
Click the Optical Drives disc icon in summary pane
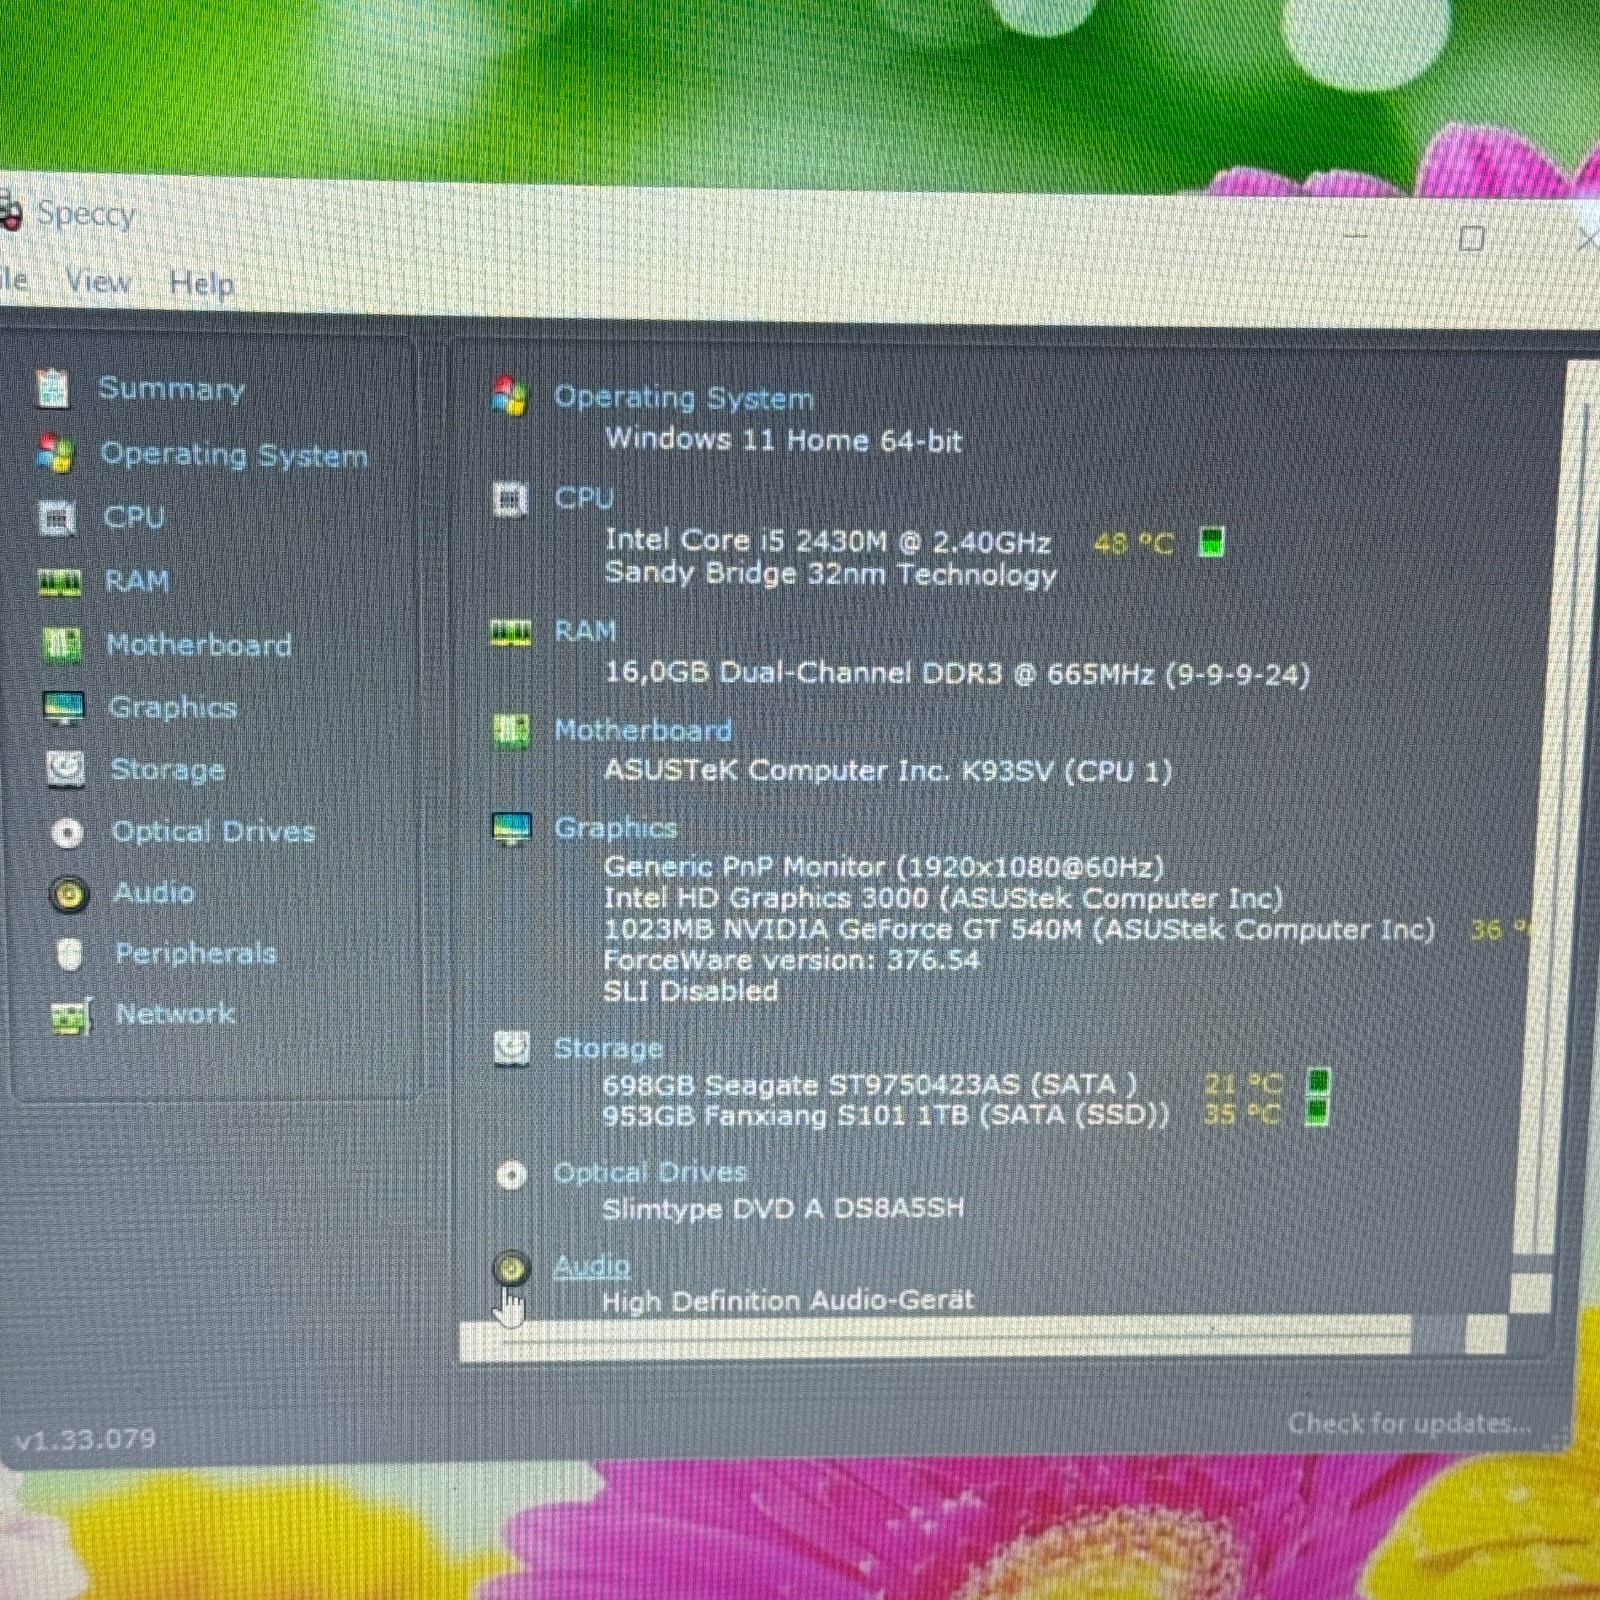(511, 1174)
